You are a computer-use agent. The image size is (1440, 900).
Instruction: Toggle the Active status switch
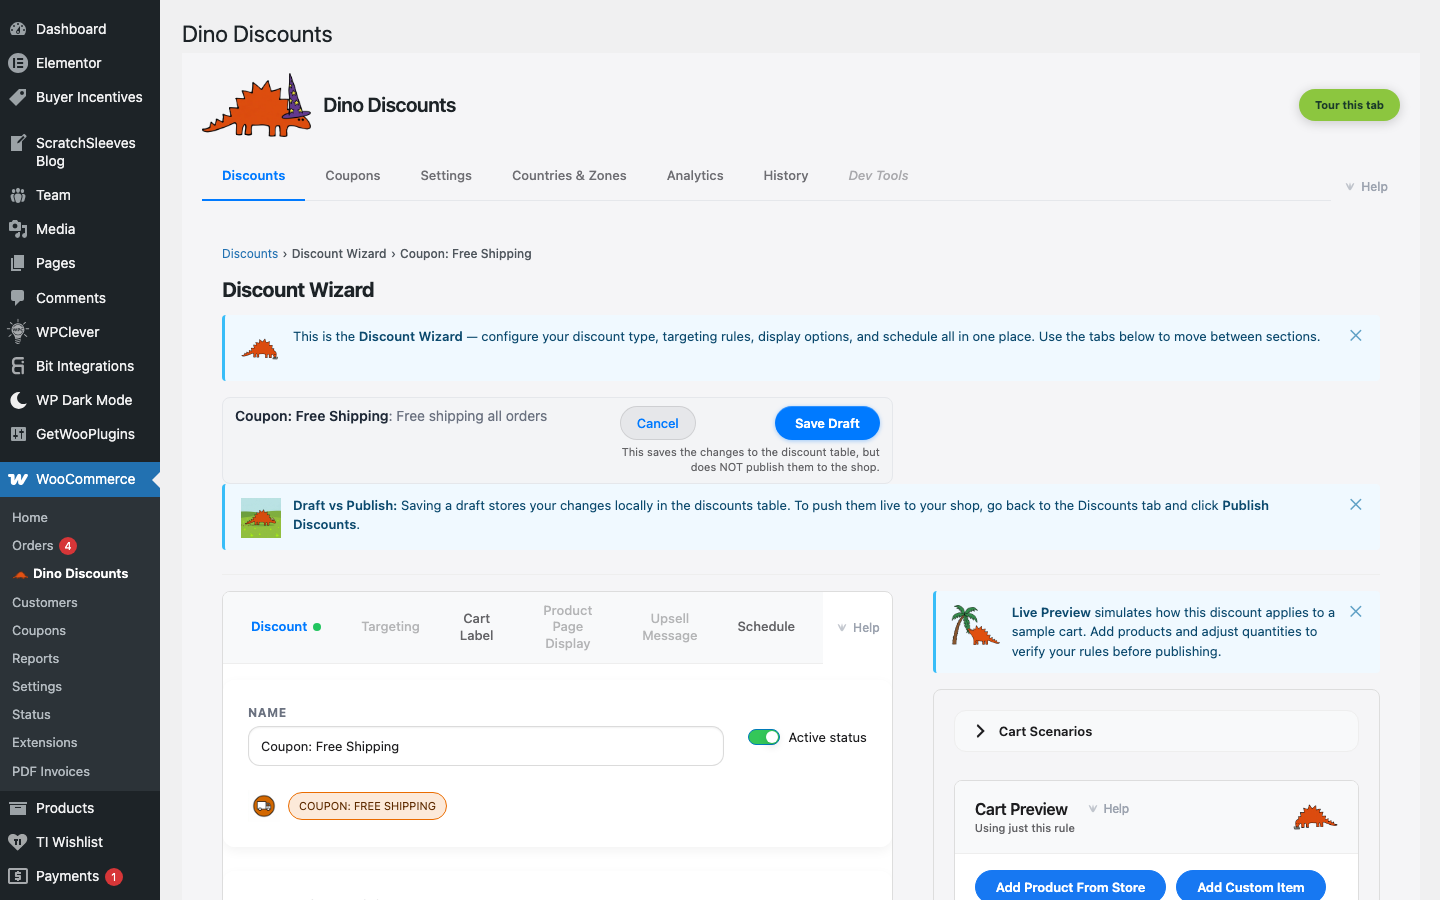tap(764, 737)
